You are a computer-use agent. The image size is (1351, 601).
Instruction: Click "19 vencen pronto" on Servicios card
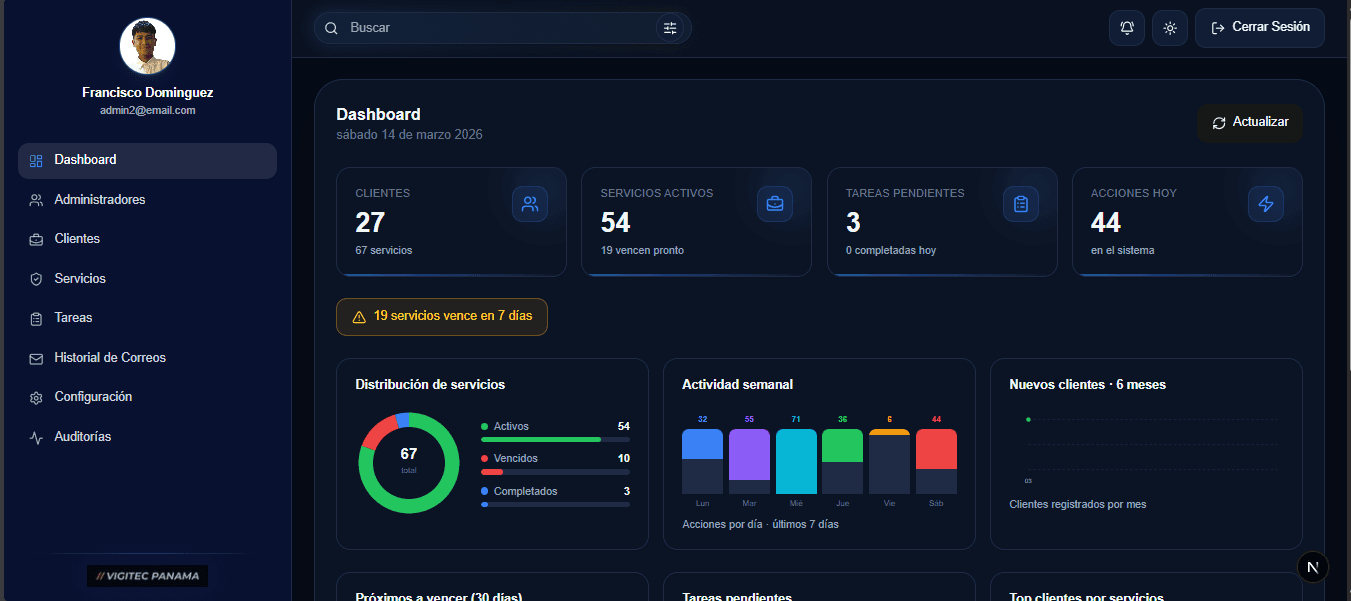click(642, 250)
